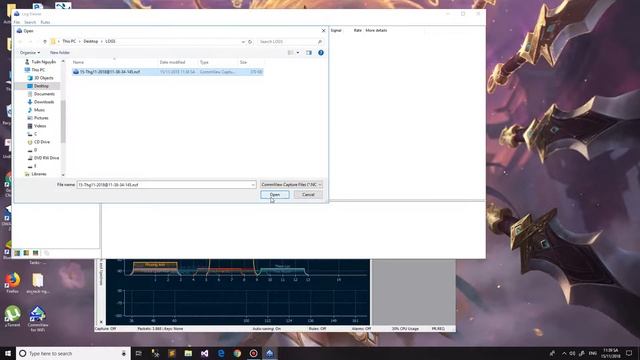Click the refresh icon in address bar

pos(250,42)
